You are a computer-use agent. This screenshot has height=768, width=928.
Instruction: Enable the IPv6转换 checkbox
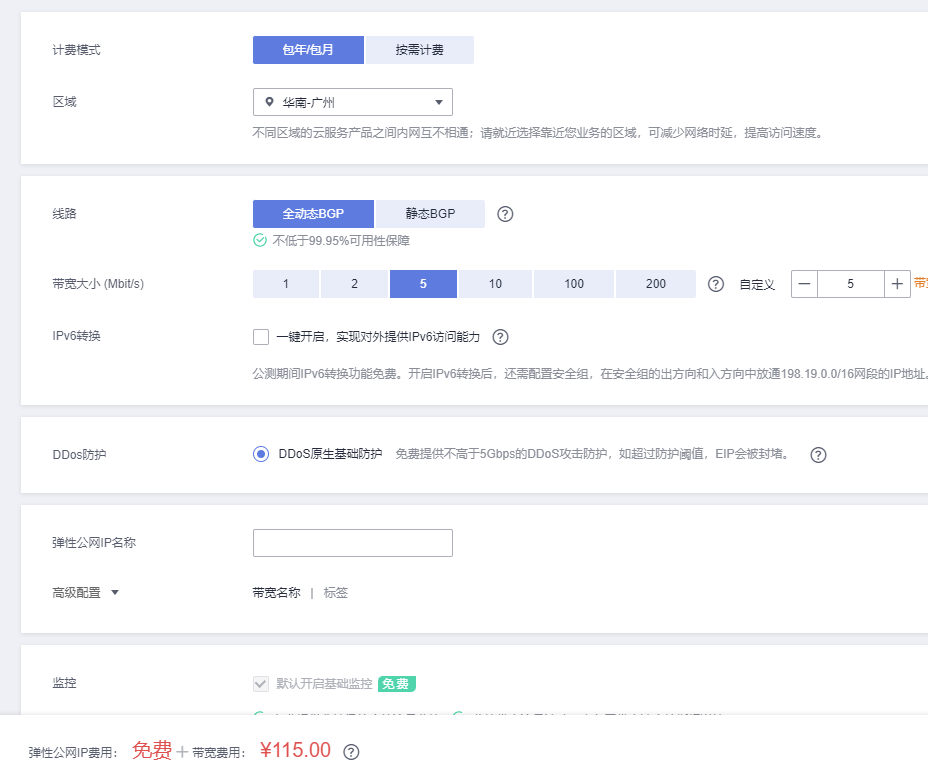click(x=261, y=337)
